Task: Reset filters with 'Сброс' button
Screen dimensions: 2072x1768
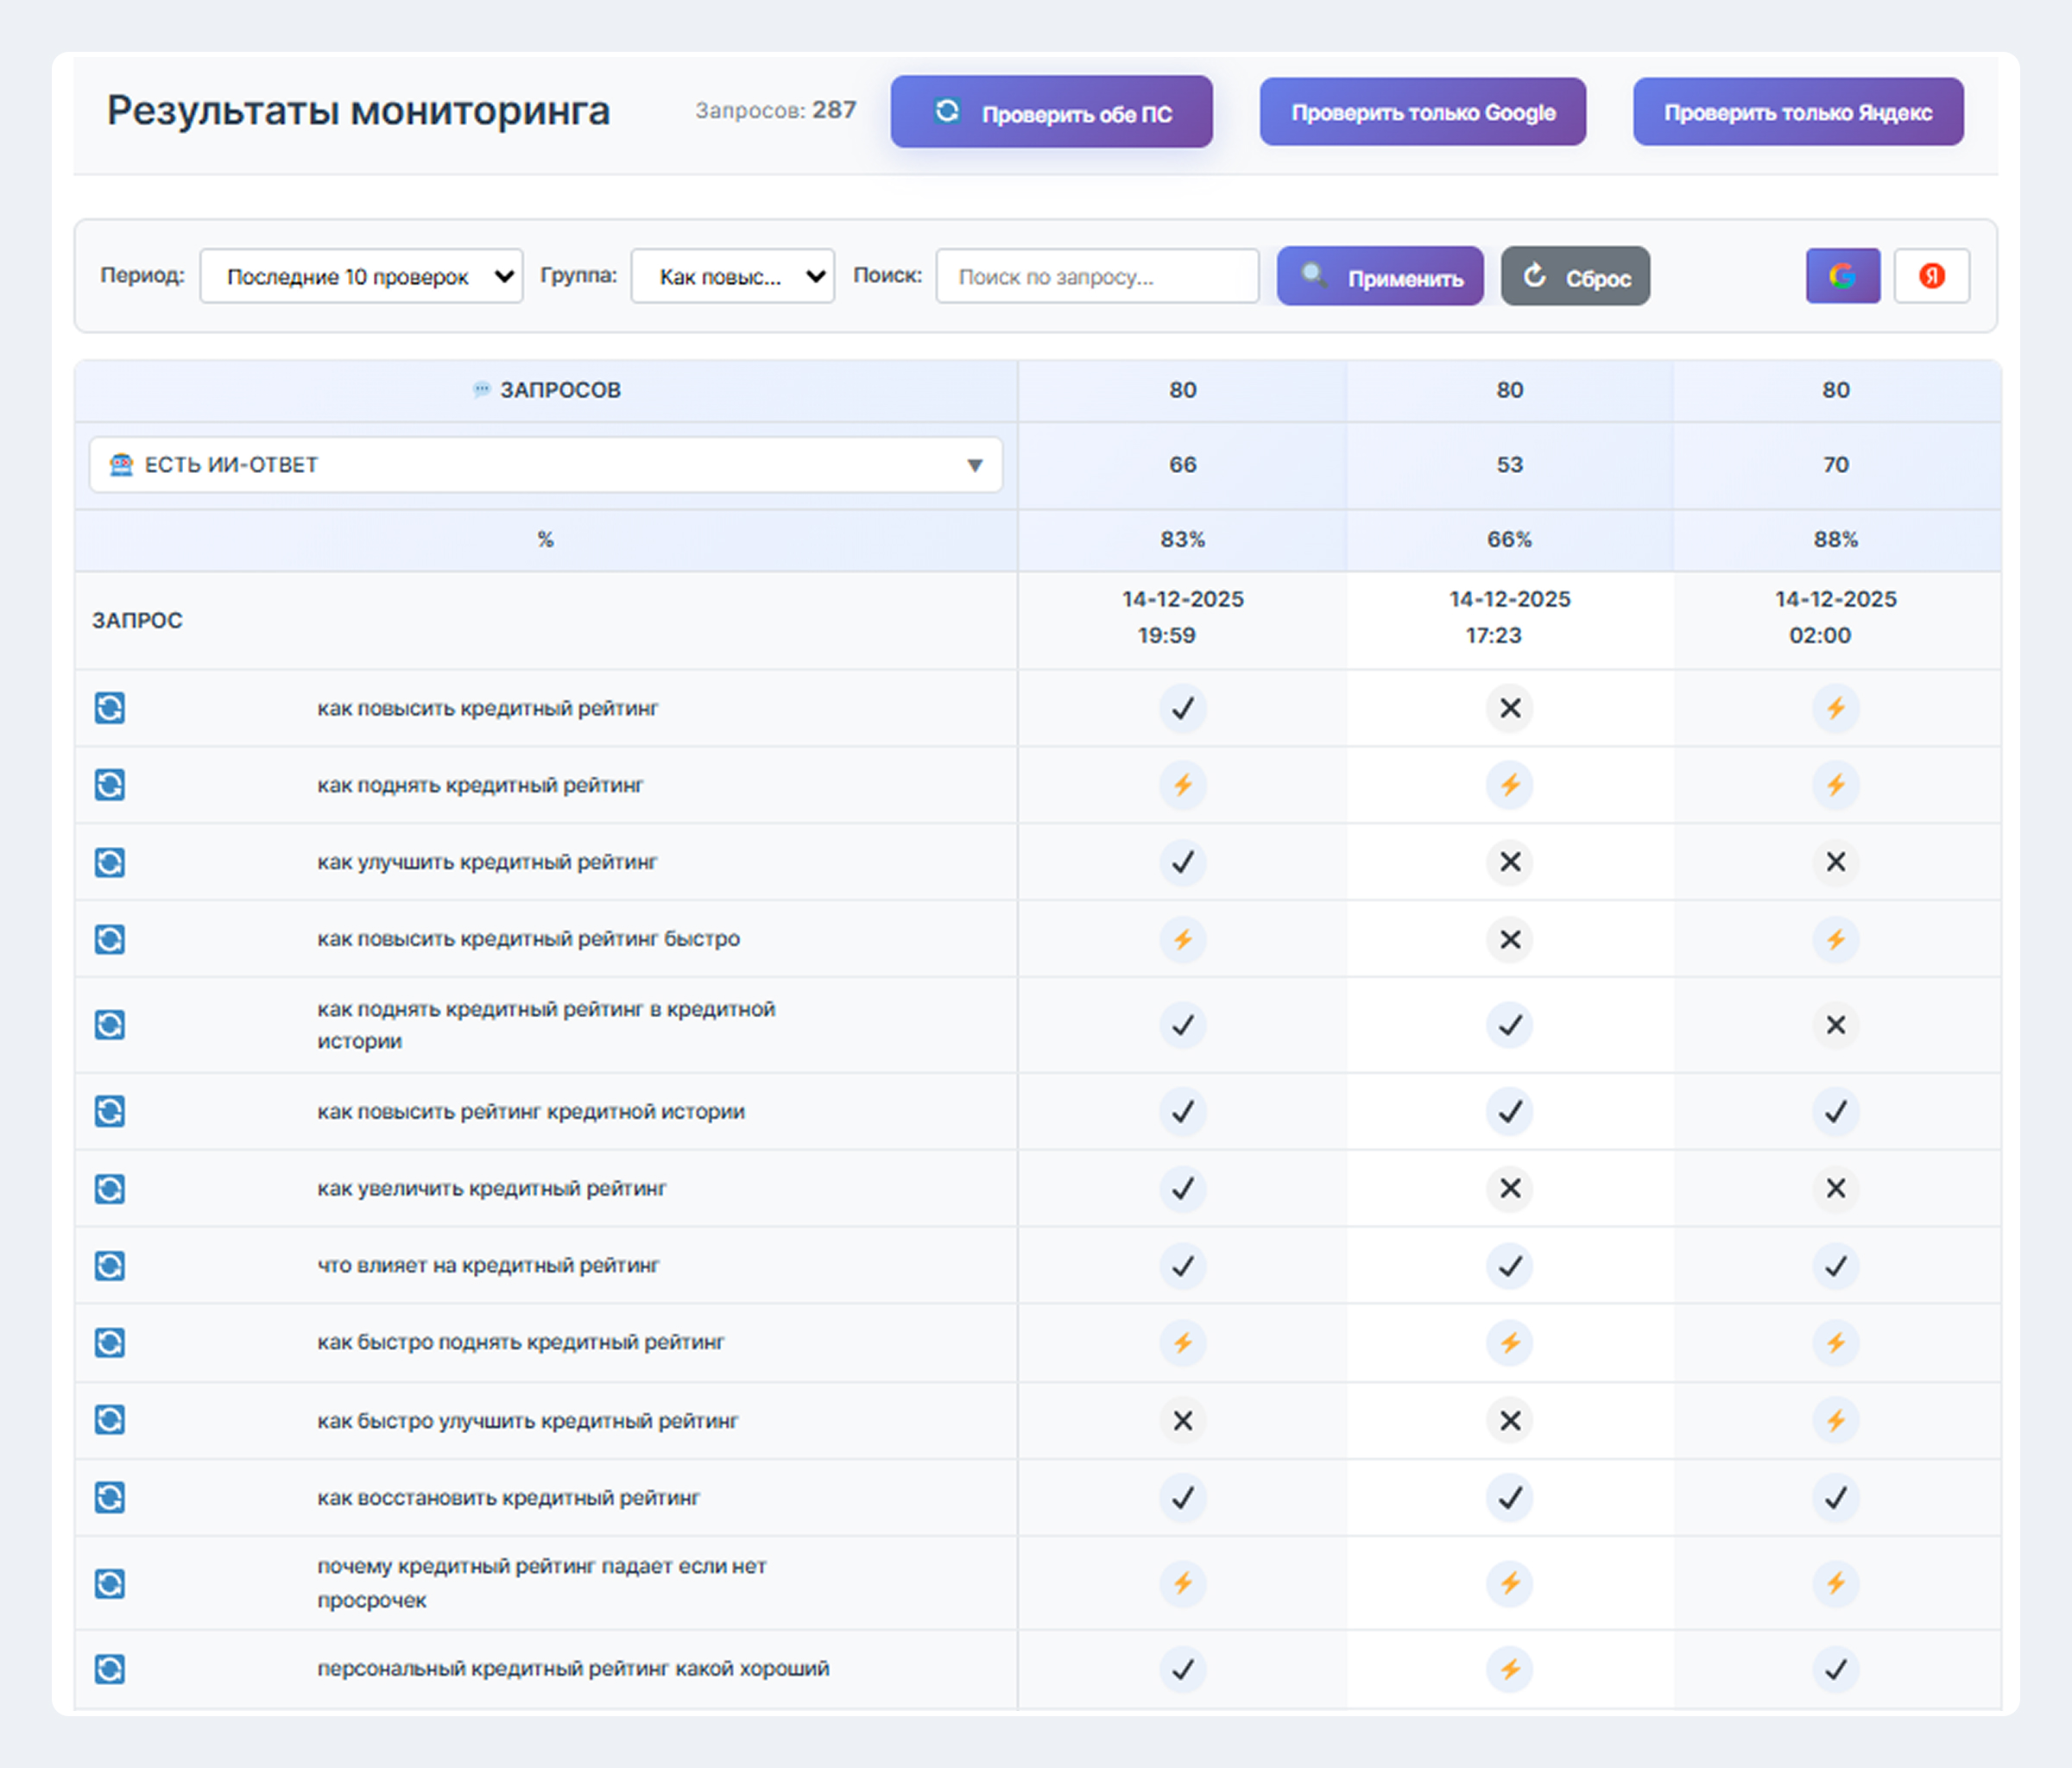Action: pos(1575,277)
